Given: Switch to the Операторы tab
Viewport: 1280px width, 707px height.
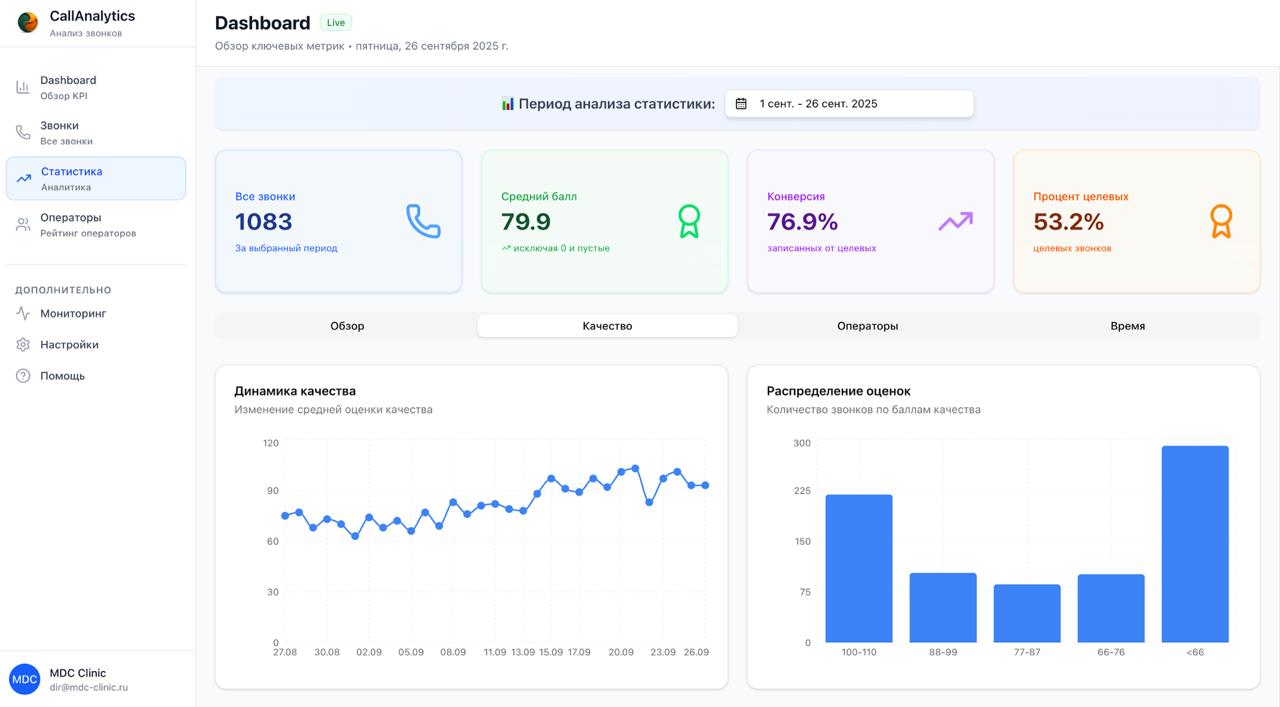Looking at the screenshot, I should (x=867, y=326).
